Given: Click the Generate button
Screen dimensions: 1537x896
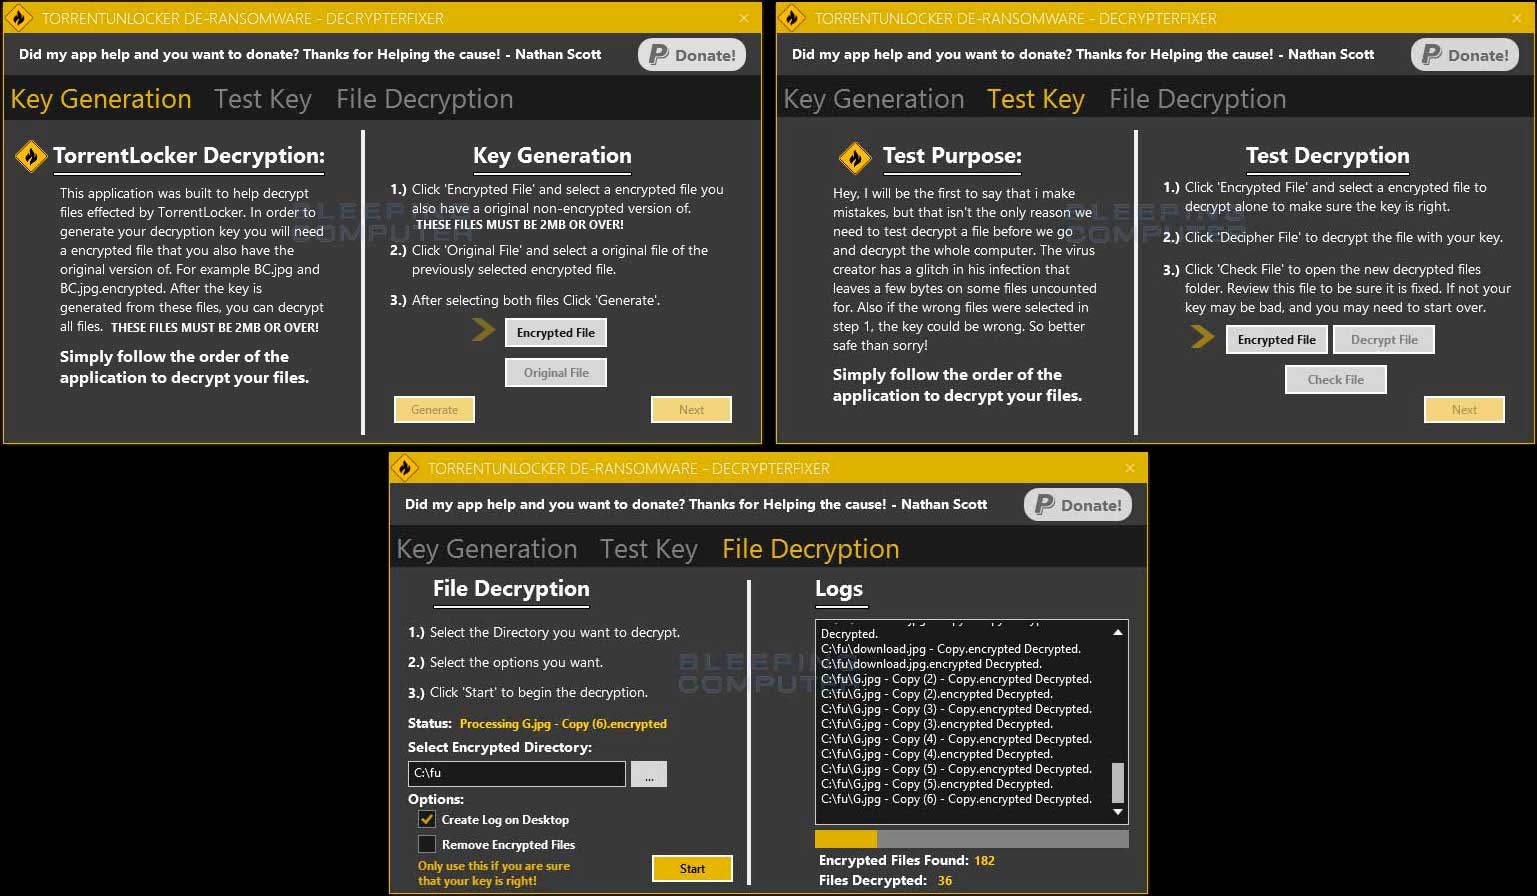Looking at the screenshot, I should tap(434, 410).
